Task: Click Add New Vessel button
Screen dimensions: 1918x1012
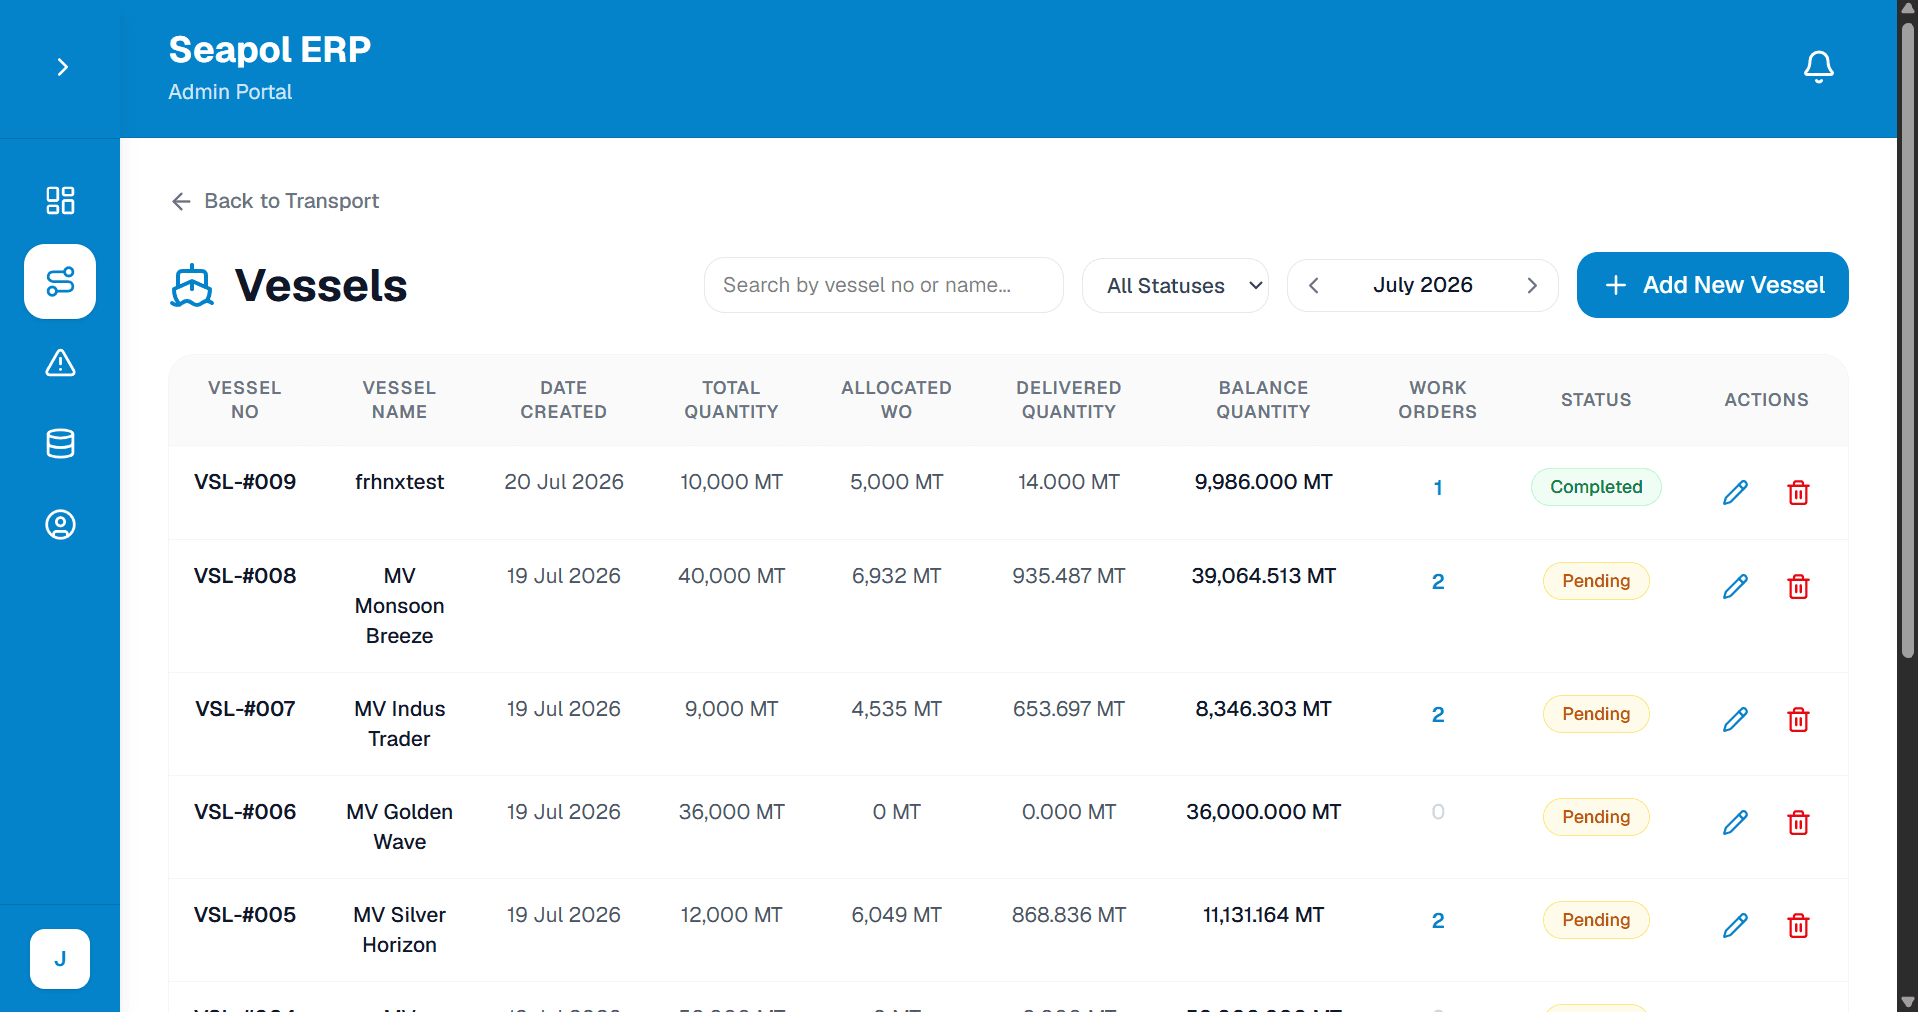Action: click(1712, 285)
